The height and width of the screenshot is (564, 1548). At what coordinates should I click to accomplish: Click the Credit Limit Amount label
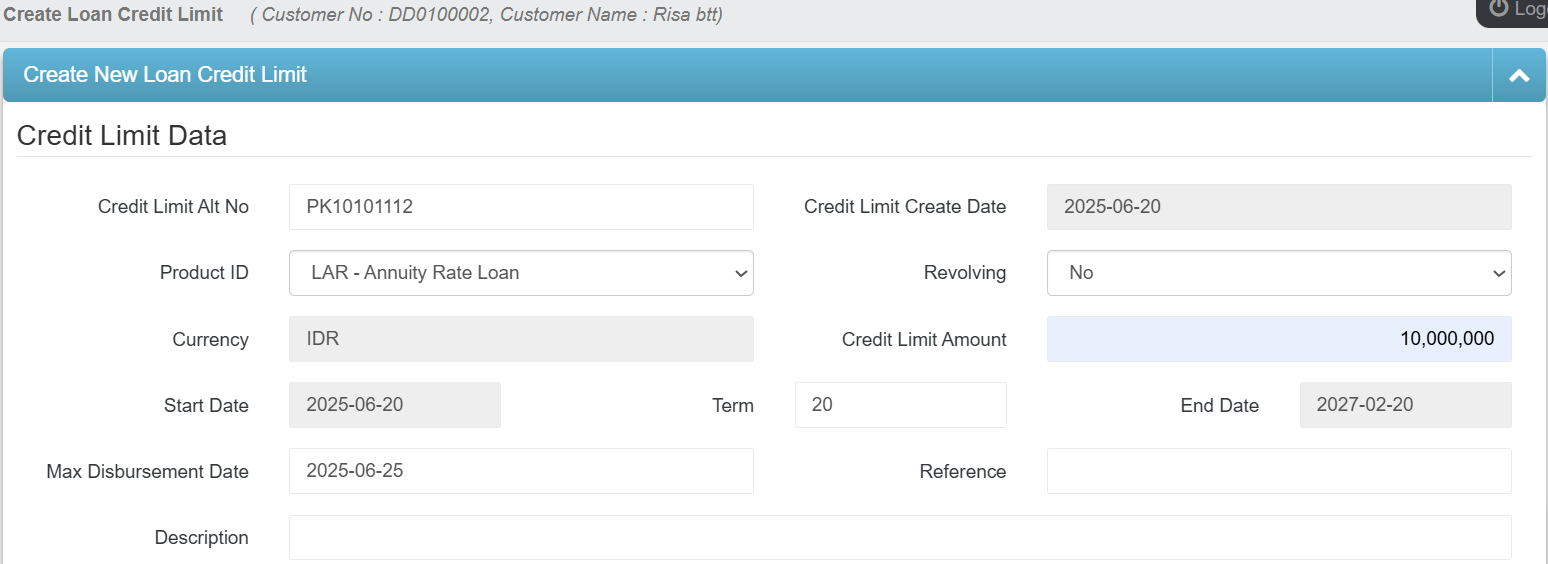(924, 339)
